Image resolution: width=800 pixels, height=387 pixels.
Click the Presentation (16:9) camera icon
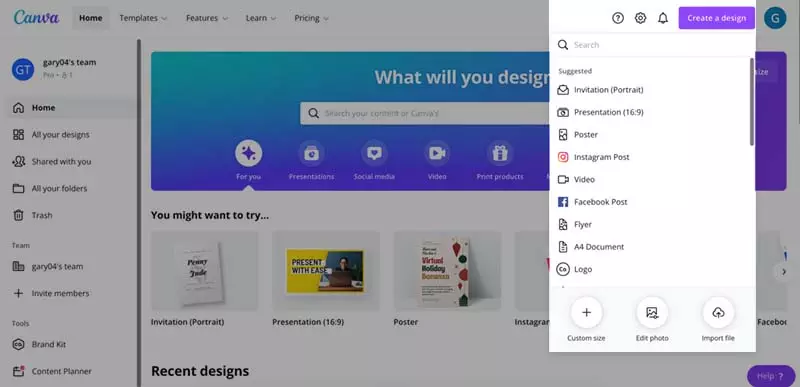[x=563, y=112]
